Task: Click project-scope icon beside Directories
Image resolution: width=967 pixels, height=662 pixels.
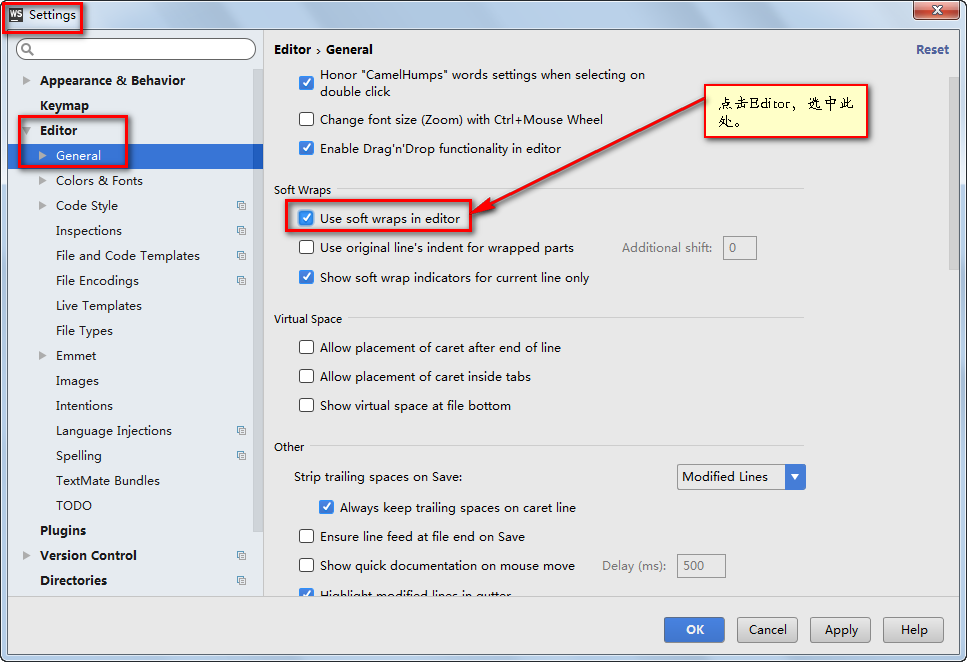Action: [241, 581]
